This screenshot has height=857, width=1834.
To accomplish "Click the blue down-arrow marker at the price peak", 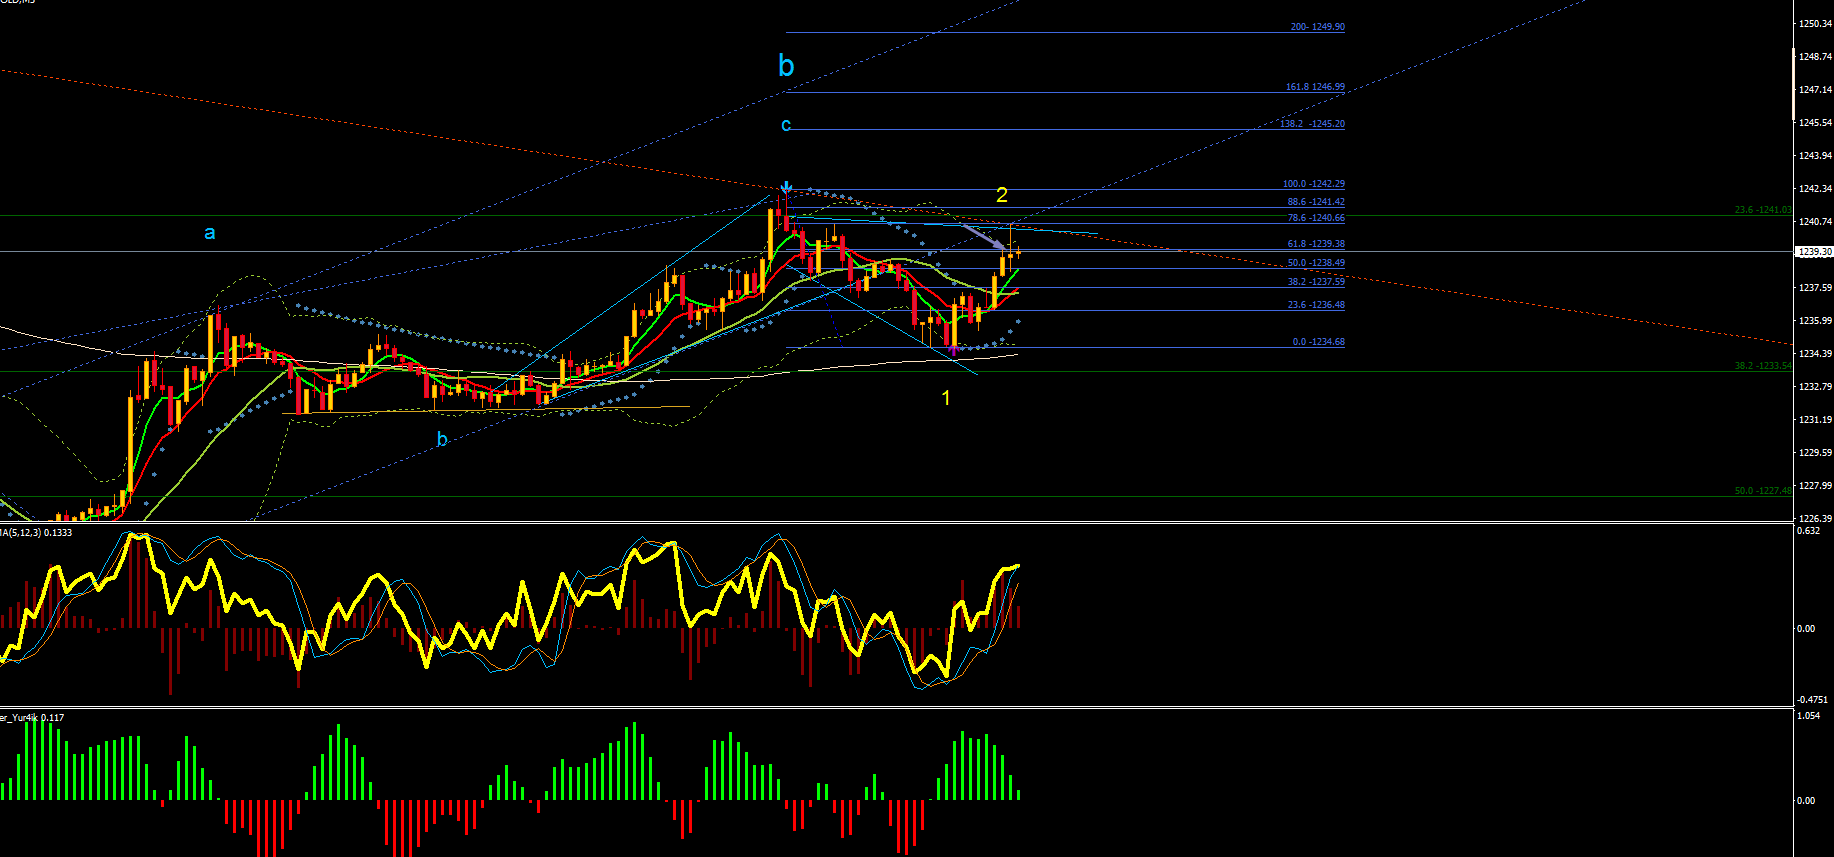I will pyautogui.click(x=787, y=188).
